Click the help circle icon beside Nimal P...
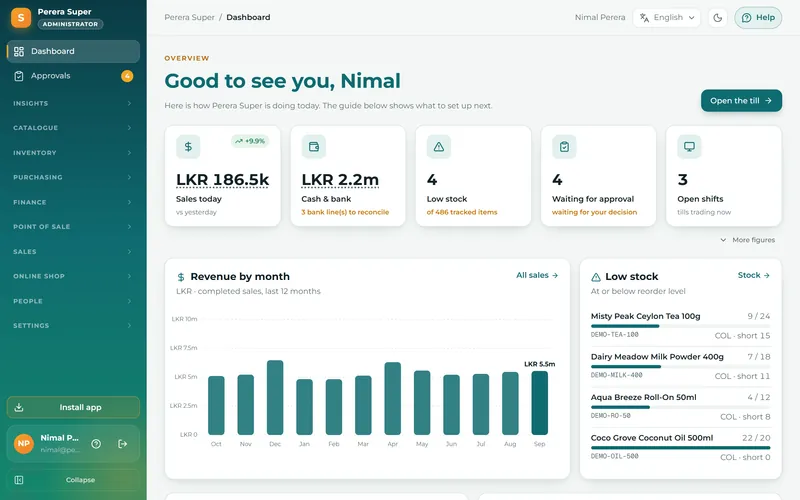 pyautogui.click(x=96, y=444)
